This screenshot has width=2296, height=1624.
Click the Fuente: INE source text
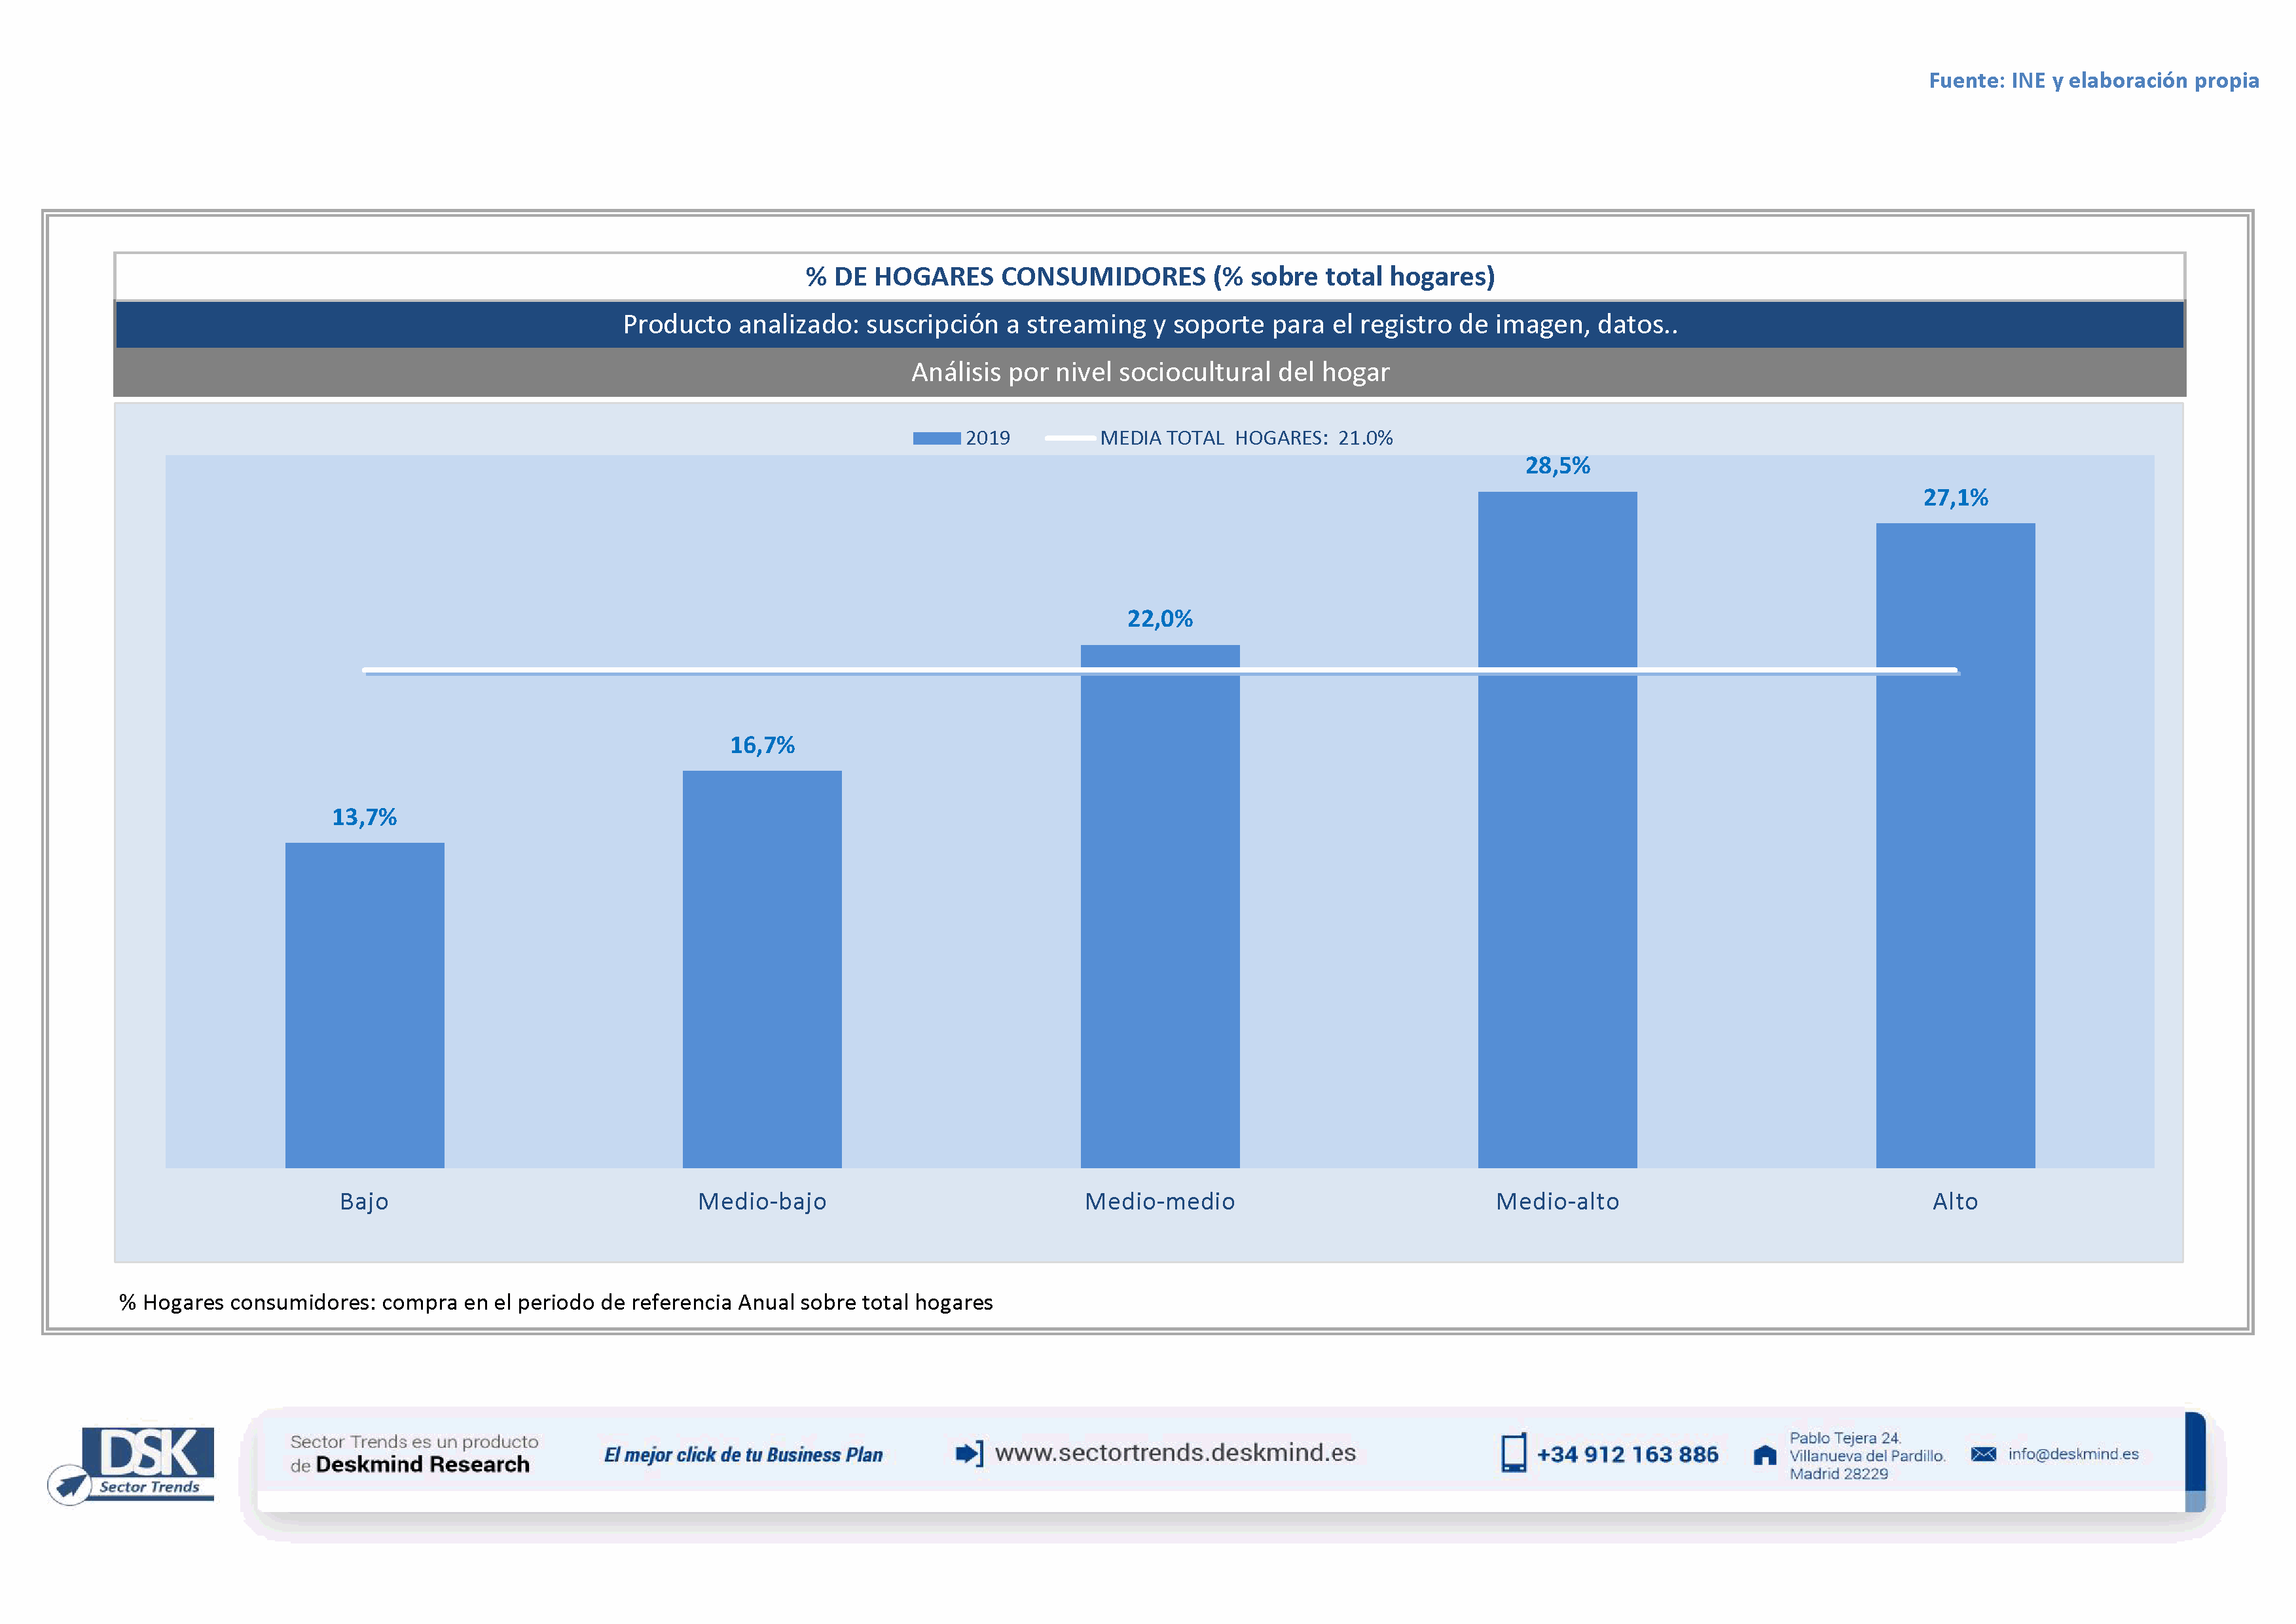(x=2093, y=81)
